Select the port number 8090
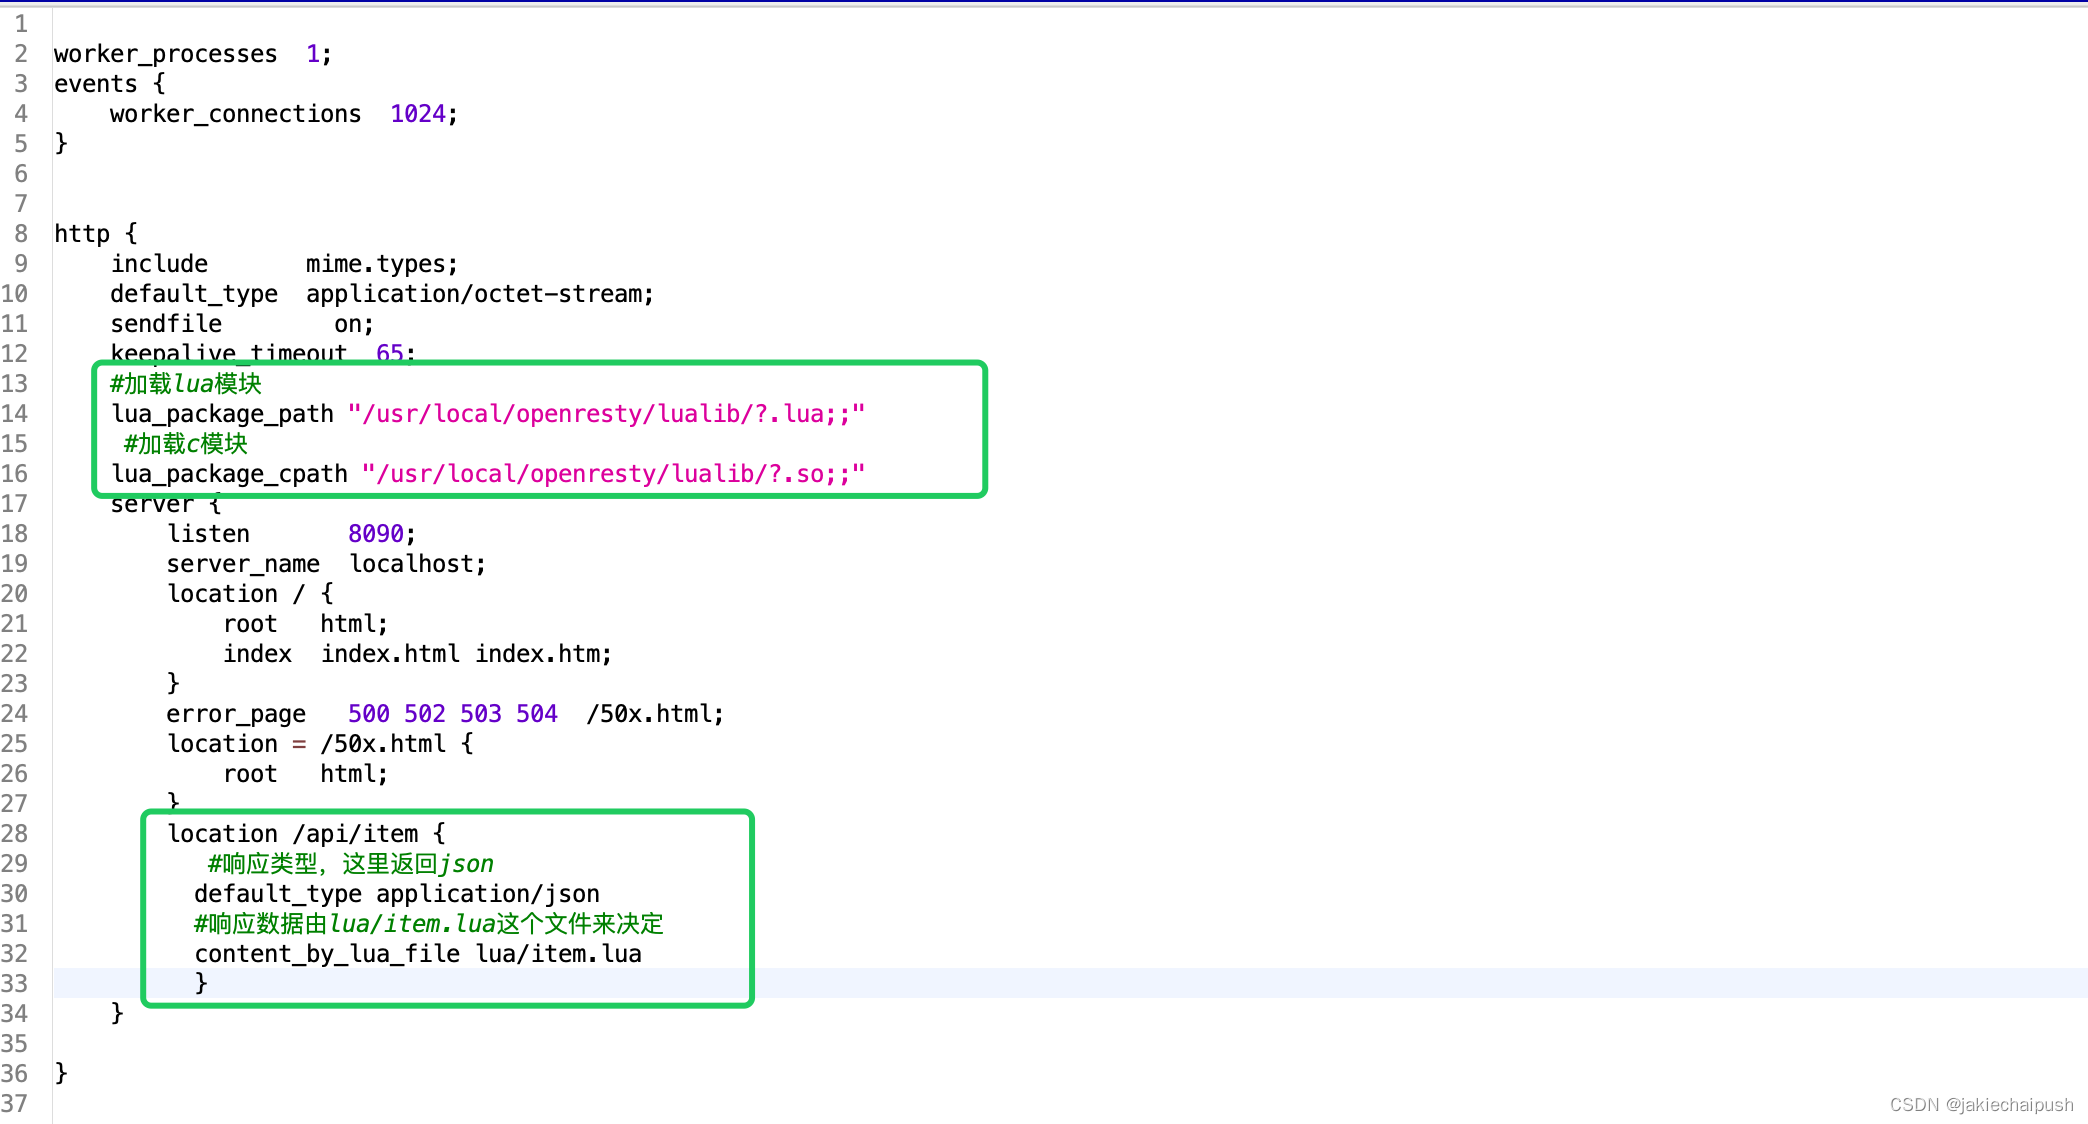The width and height of the screenshot is (2088, 1124). (x=376, y=534)
